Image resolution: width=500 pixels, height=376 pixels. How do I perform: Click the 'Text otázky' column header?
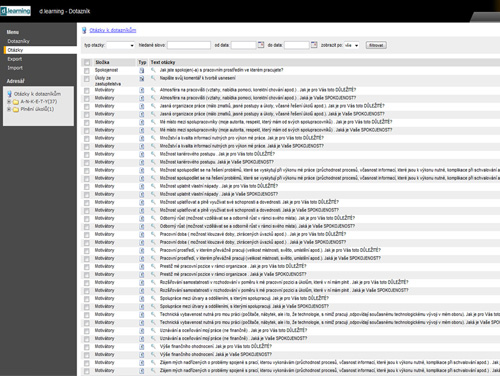[163, 62]
